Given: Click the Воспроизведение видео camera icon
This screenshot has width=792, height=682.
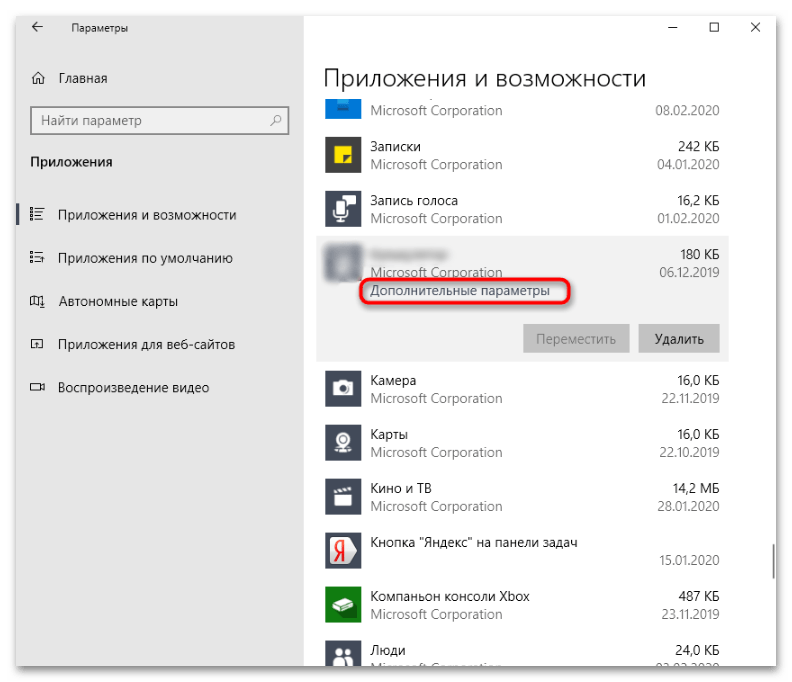Looking at the screenshot, I should click(x=37, y=387).
